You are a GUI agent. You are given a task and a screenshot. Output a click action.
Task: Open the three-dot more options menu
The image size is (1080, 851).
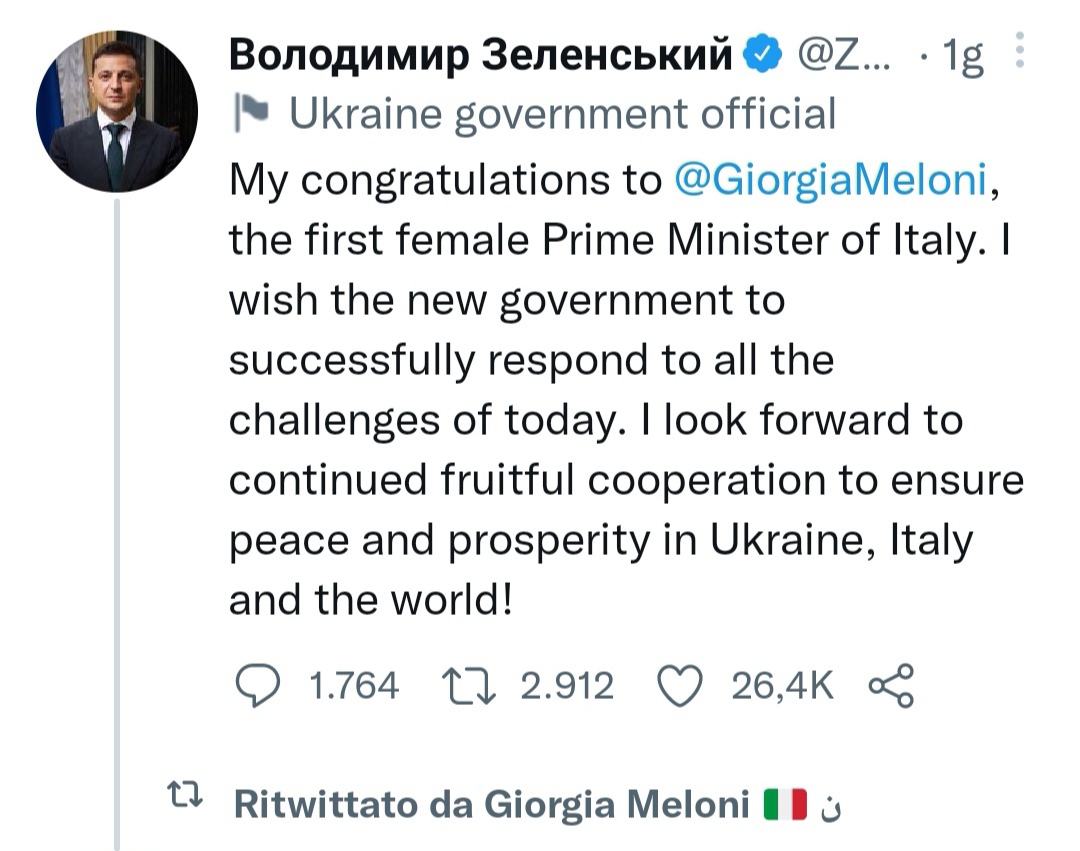pyautogui.click(x=1019, y=50)
